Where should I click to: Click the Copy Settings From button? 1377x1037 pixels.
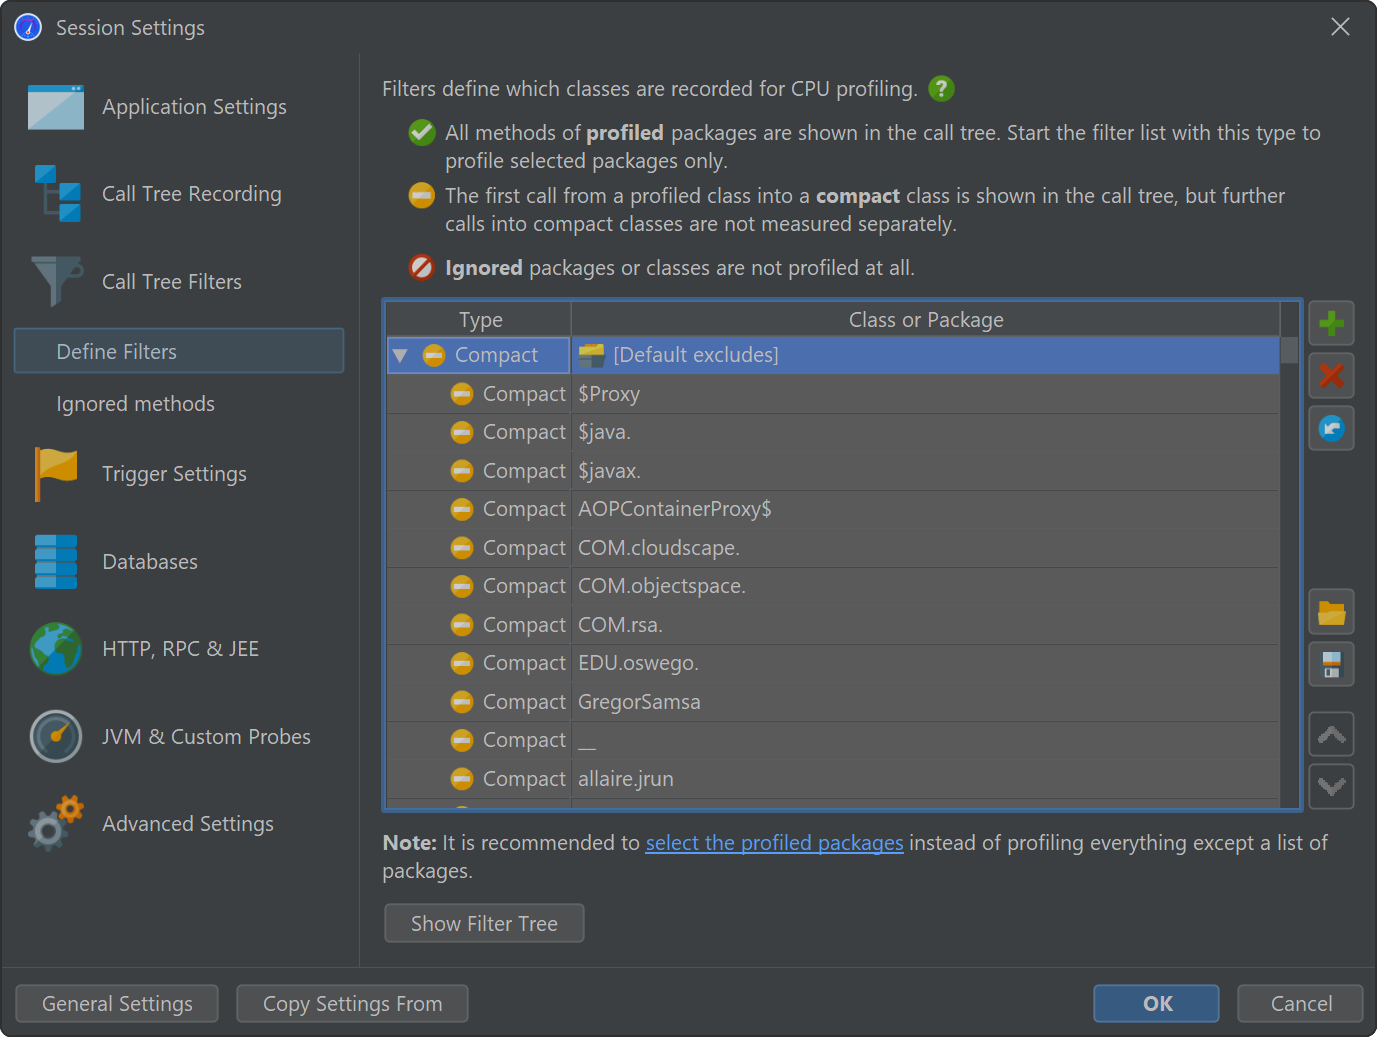[352, 1004]
